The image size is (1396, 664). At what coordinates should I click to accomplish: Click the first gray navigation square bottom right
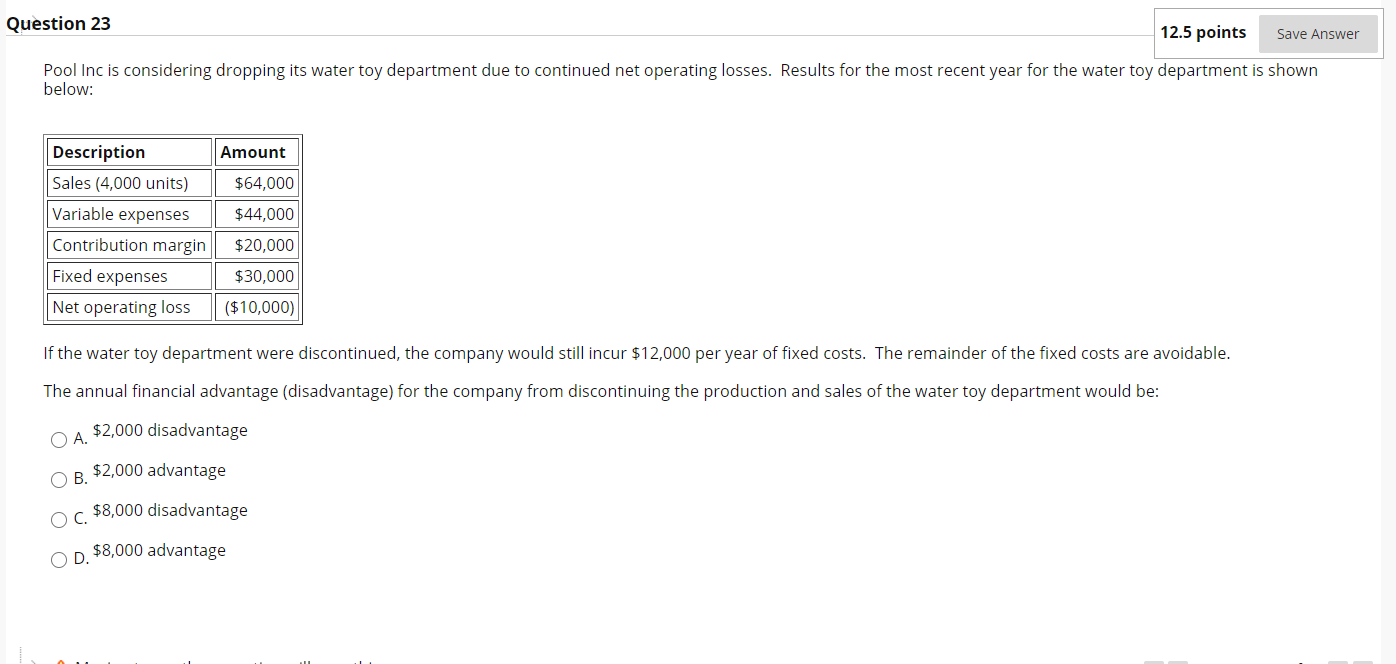pos(1154,662)
